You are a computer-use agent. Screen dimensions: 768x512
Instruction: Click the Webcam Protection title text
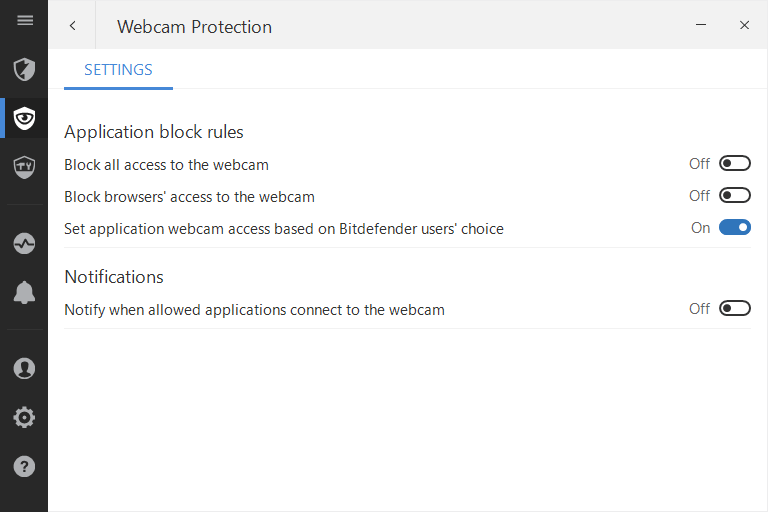[x=194, y=27]
